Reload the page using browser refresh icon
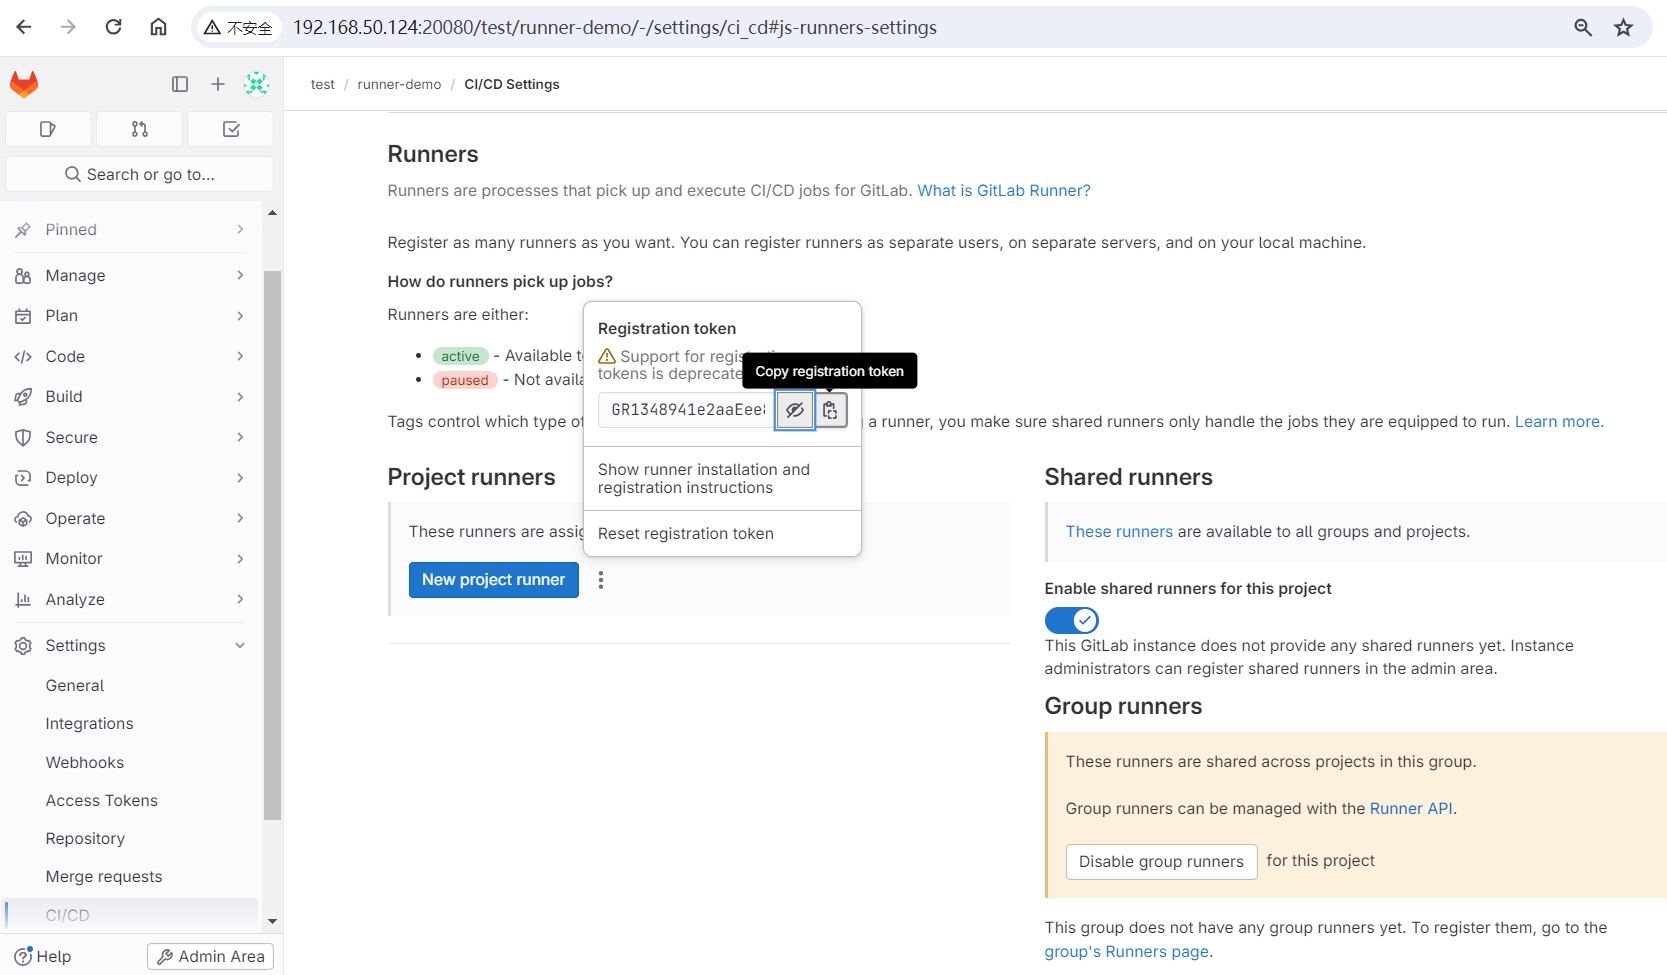This screenshot has width=1667, height=975. click(113, 27)
